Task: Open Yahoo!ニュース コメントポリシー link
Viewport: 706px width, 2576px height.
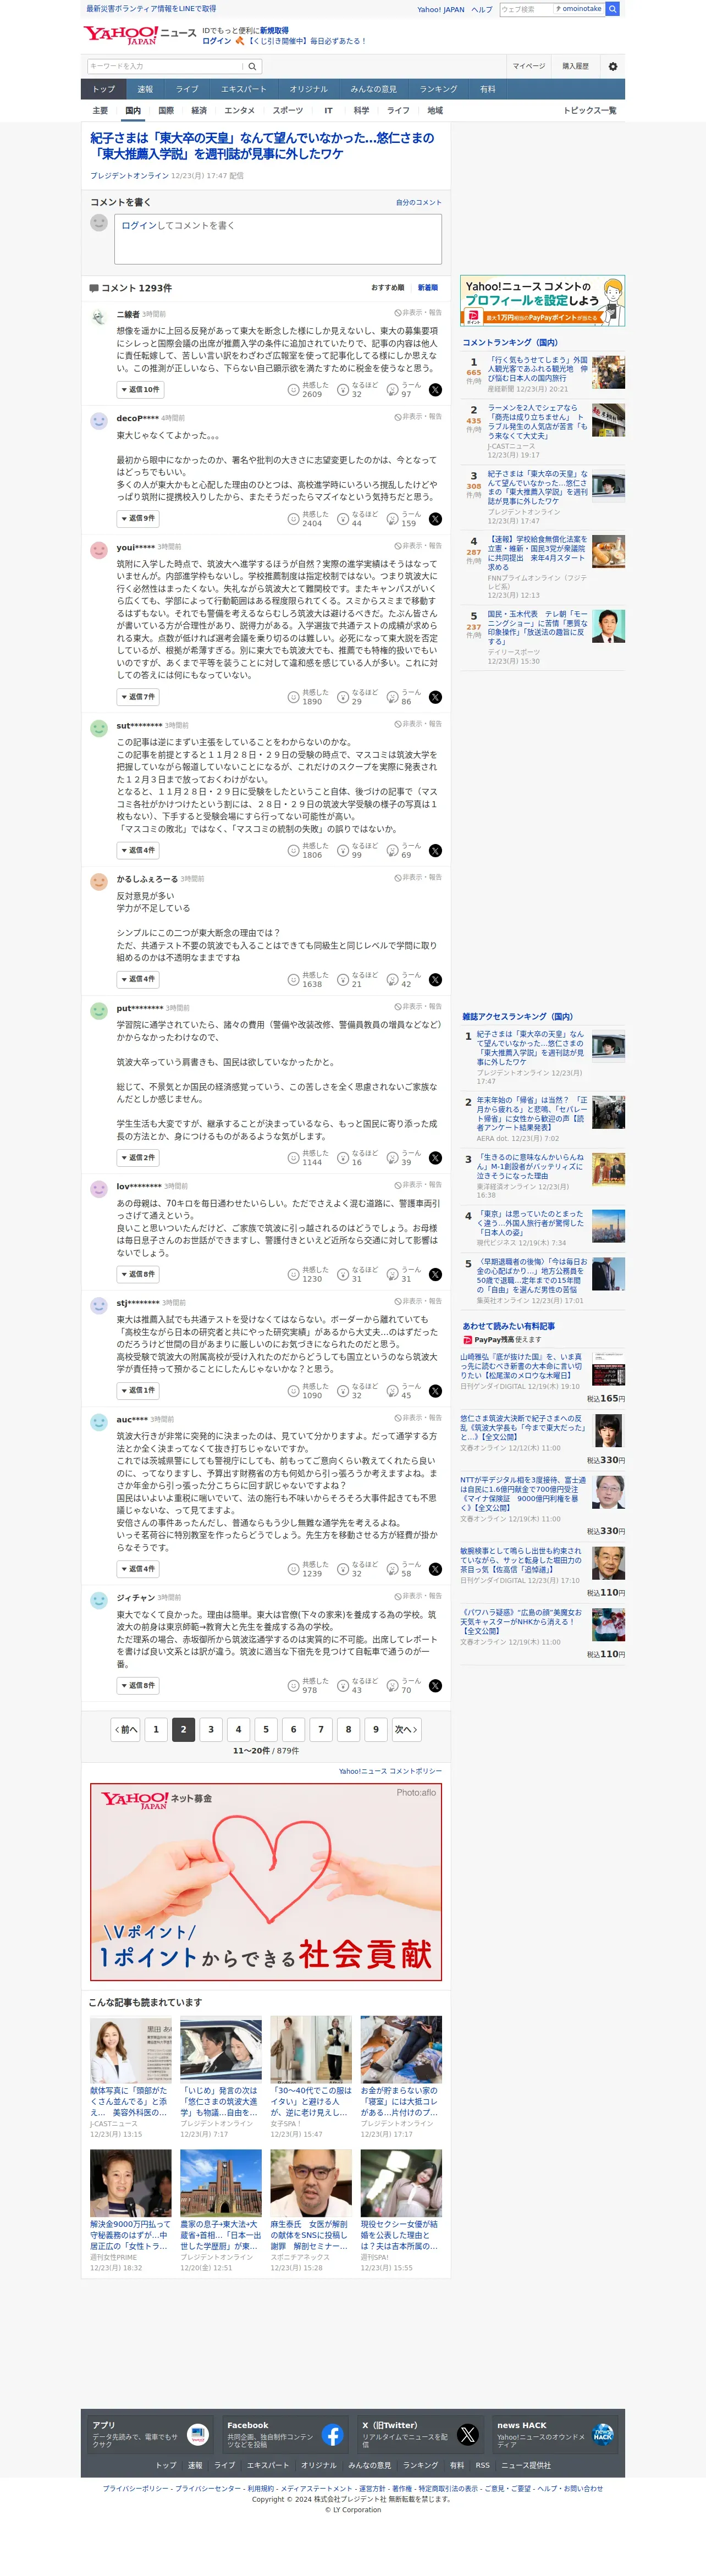Action: coord(390,1771)
